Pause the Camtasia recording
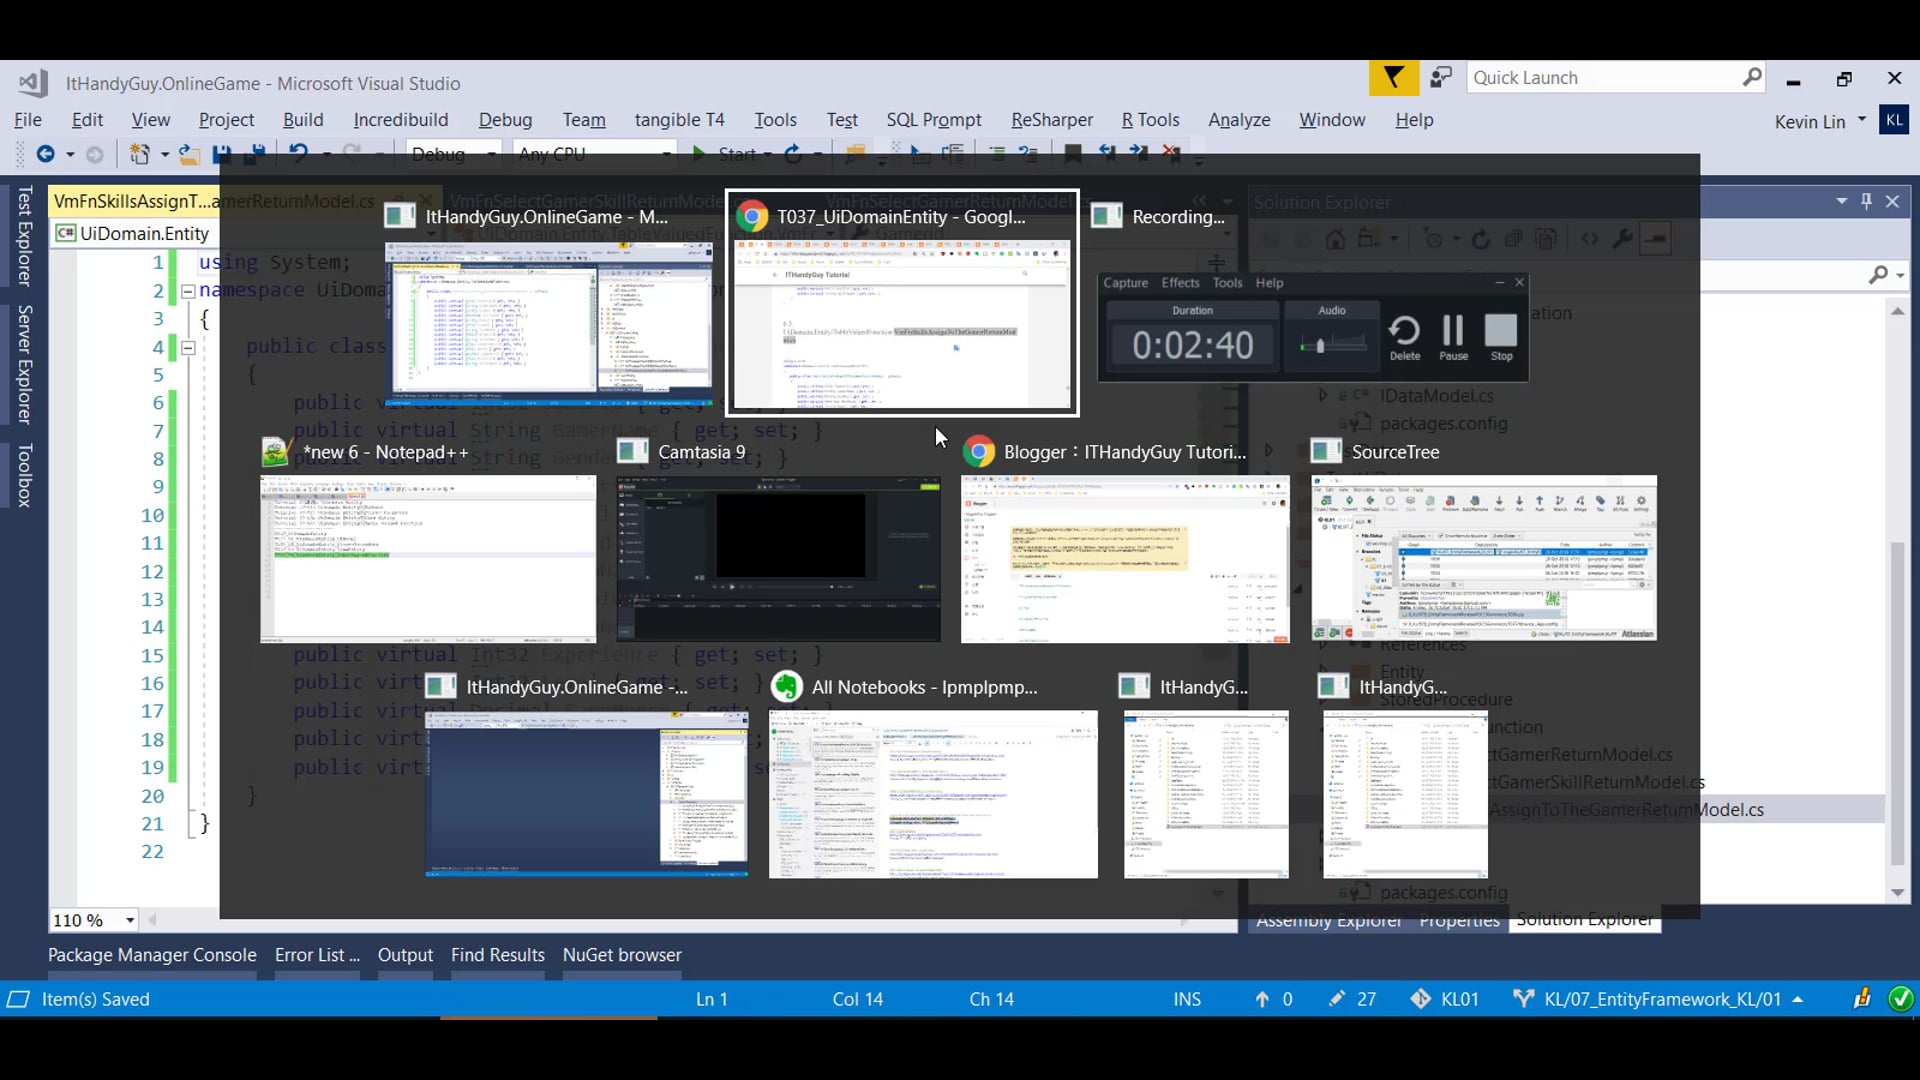The image size is (1920, 1080). (1453, 337)
